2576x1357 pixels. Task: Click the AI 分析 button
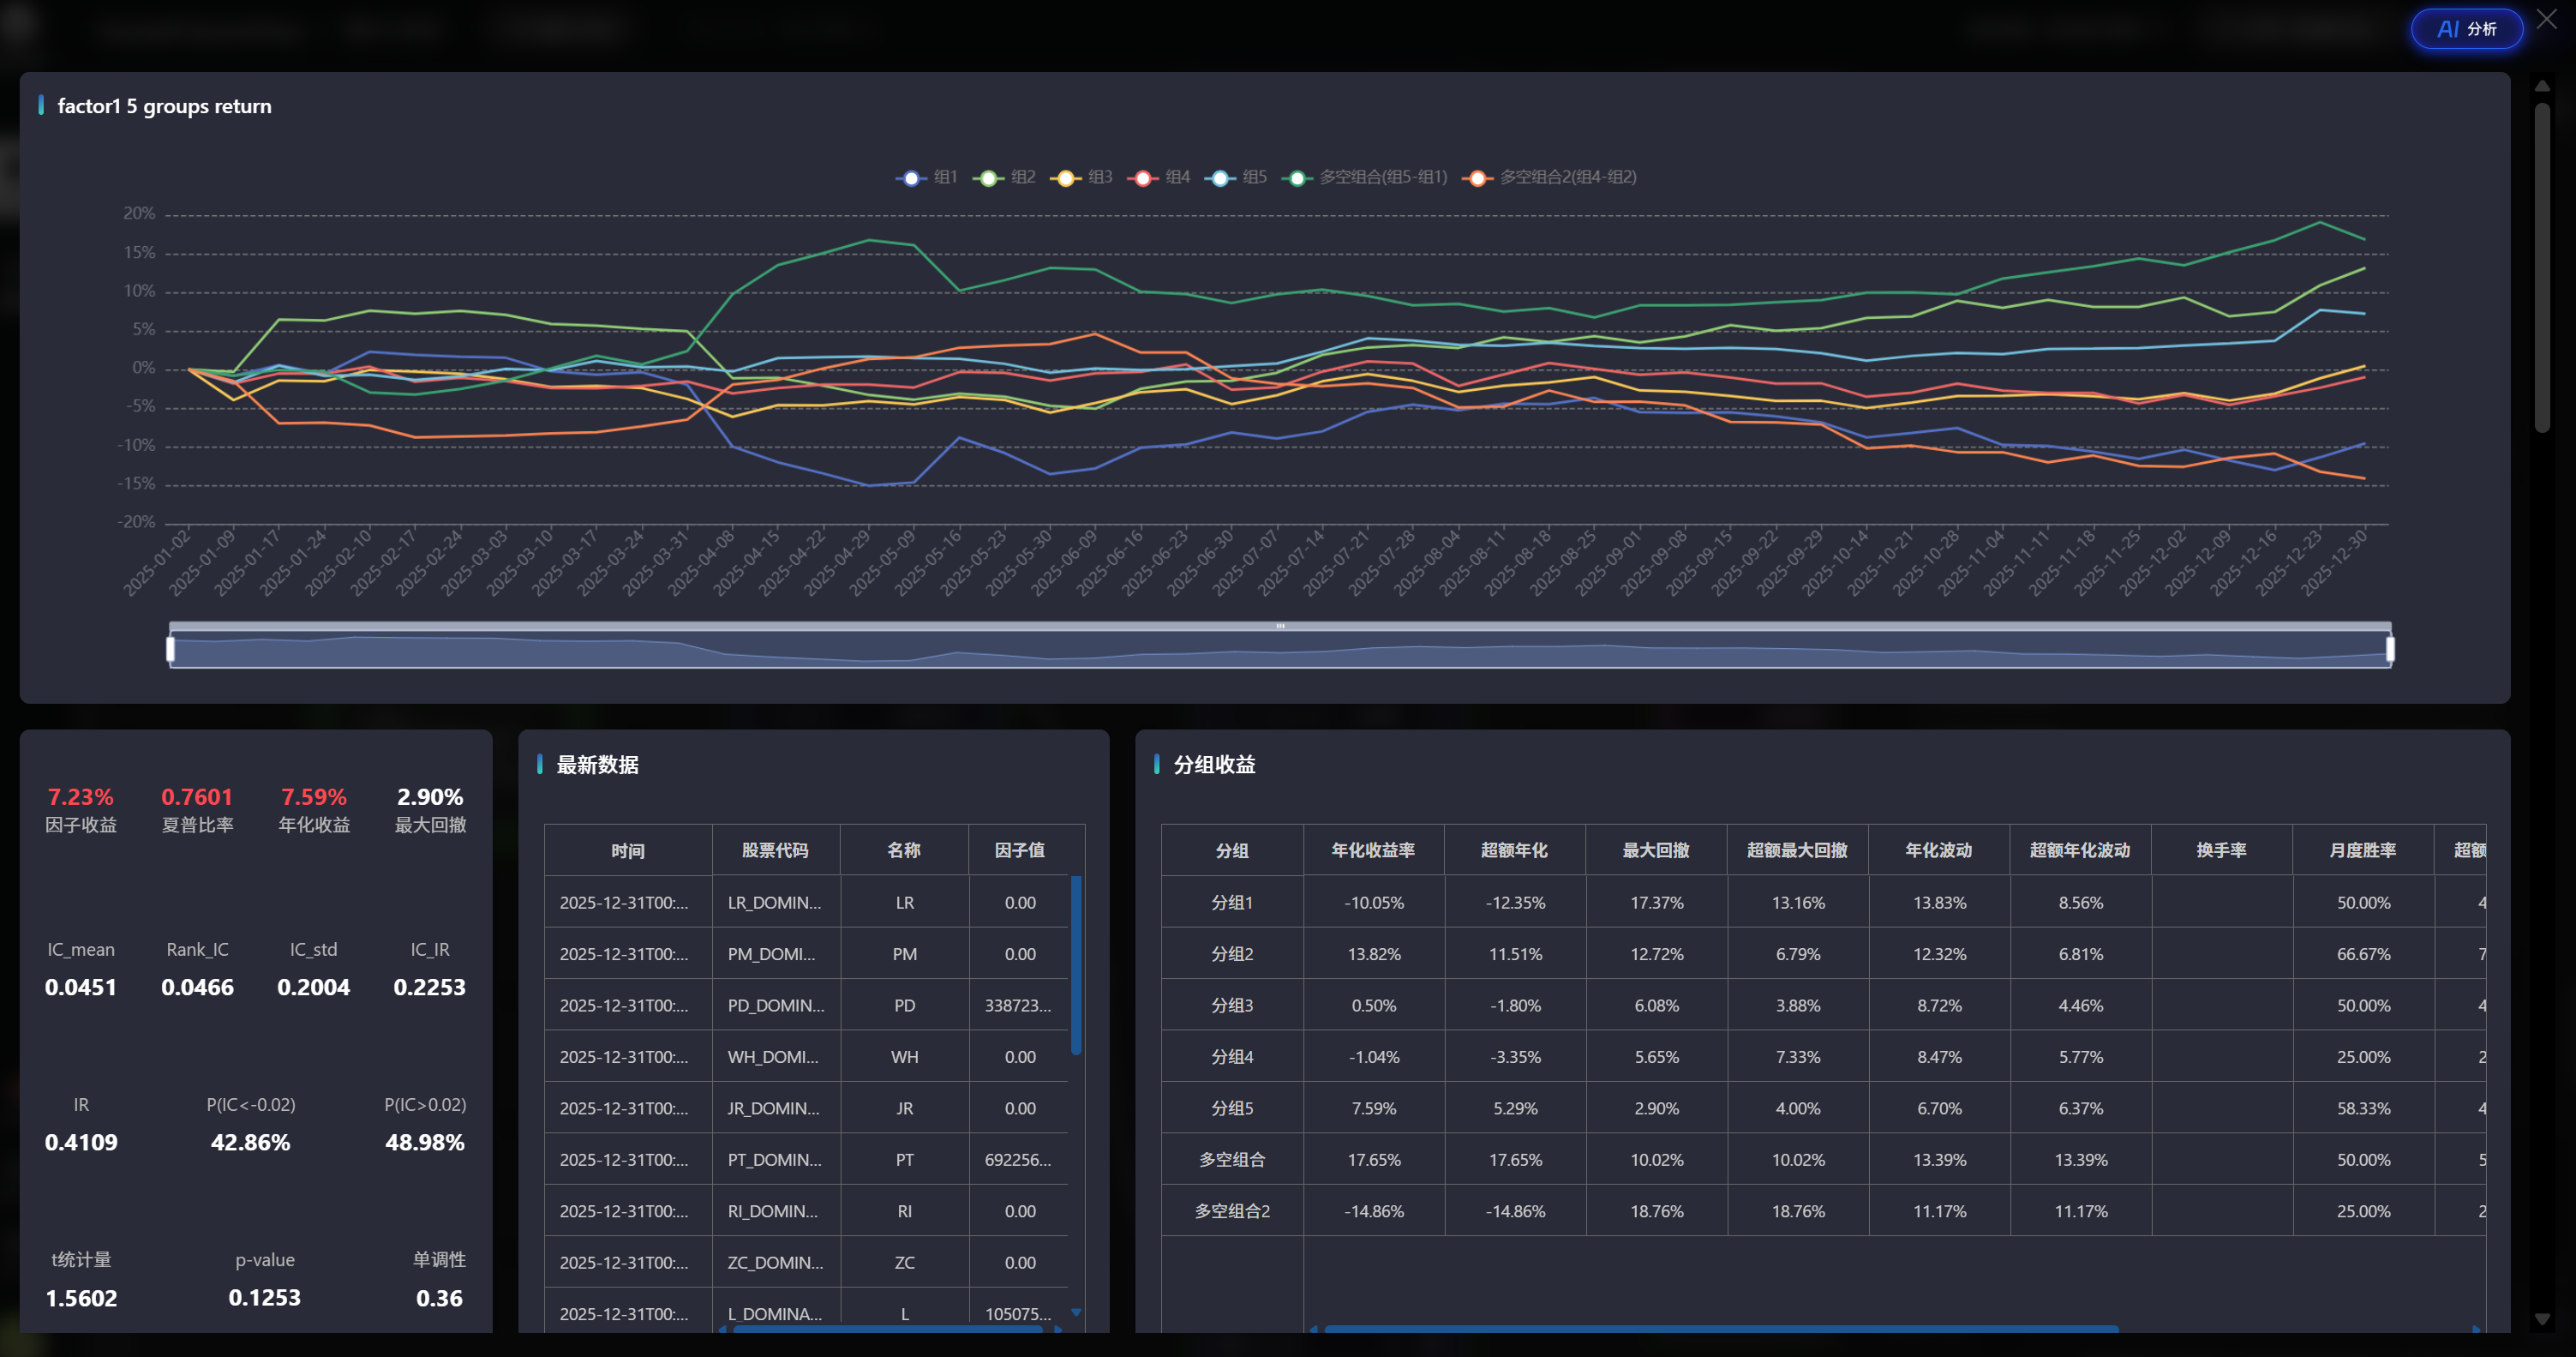(2466, 29)
